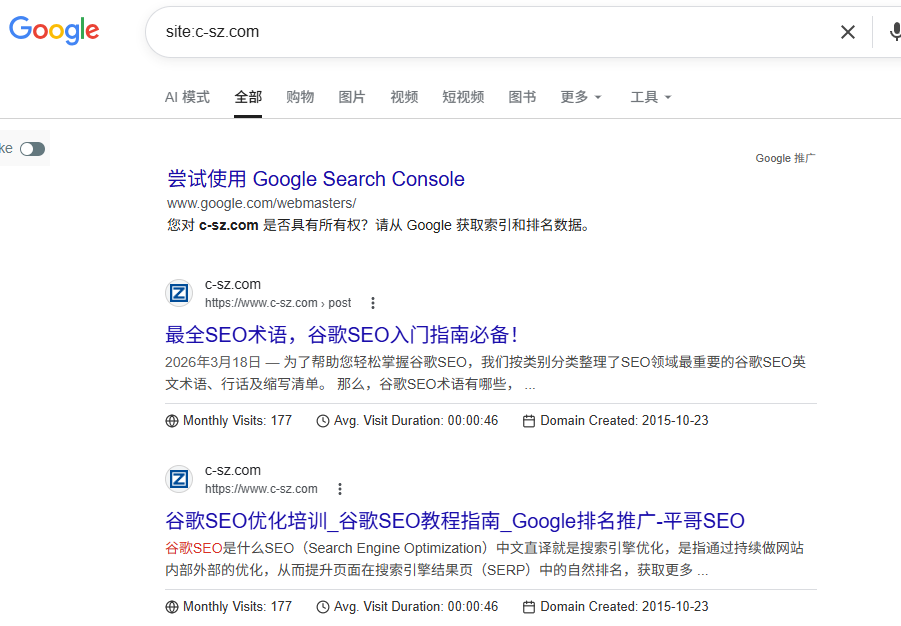Click c-sz.com favicon of SEO术语 result
Viewport: 901px width, 626px height.
click(x=179, y=293)
